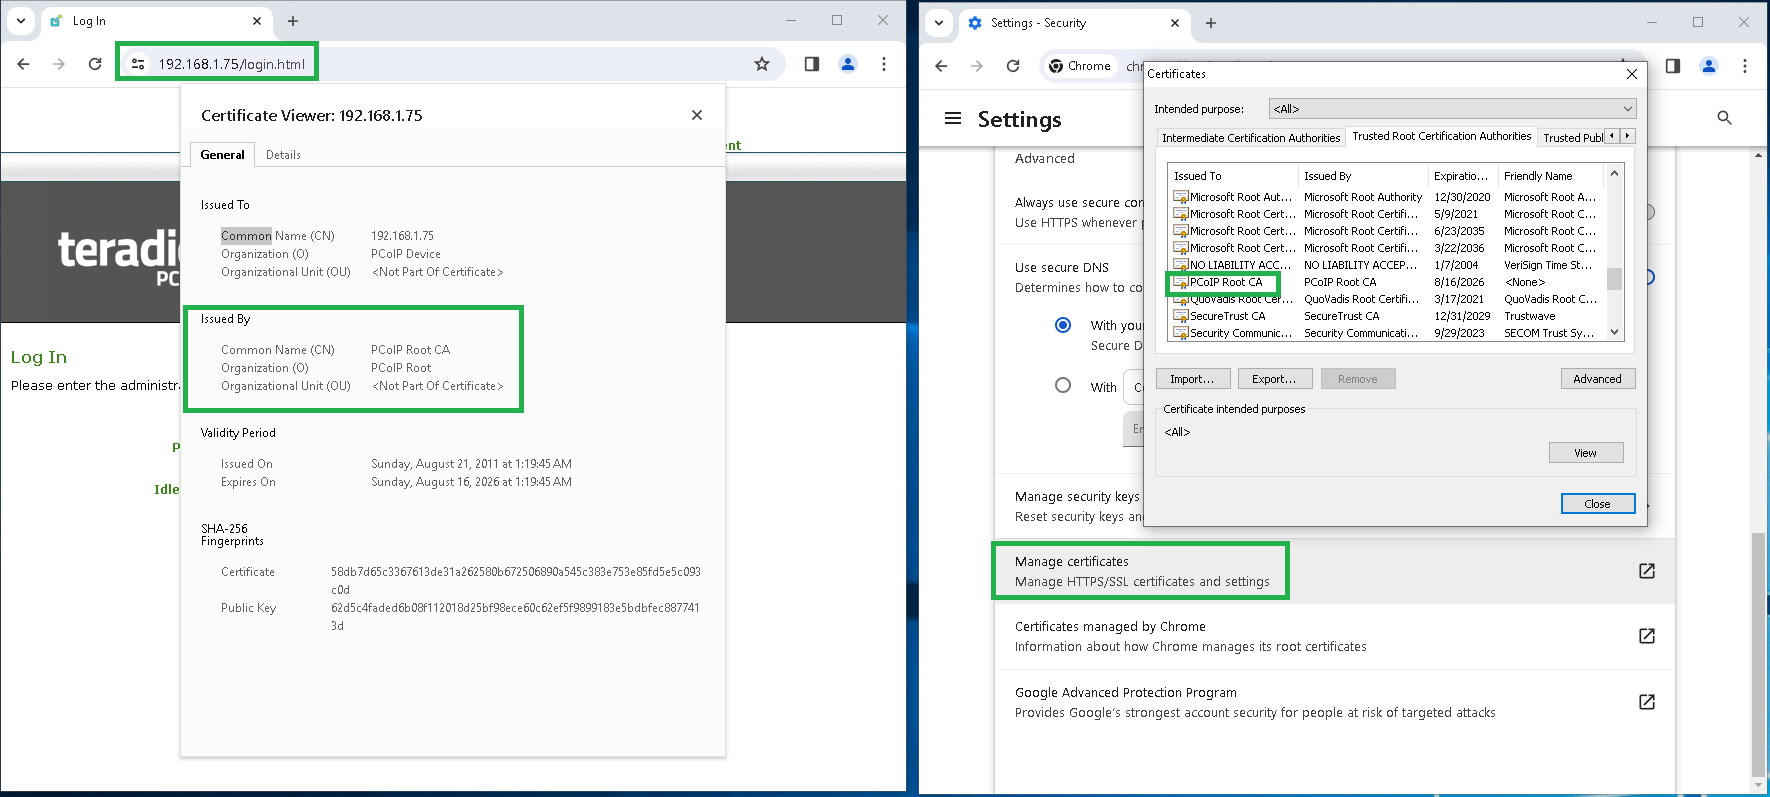Image resolution: width=1770 pixels, height=797 pixels.
Task: Click the address bar URL 192.168.1.75/login.html
Action: tap(232, 64)
